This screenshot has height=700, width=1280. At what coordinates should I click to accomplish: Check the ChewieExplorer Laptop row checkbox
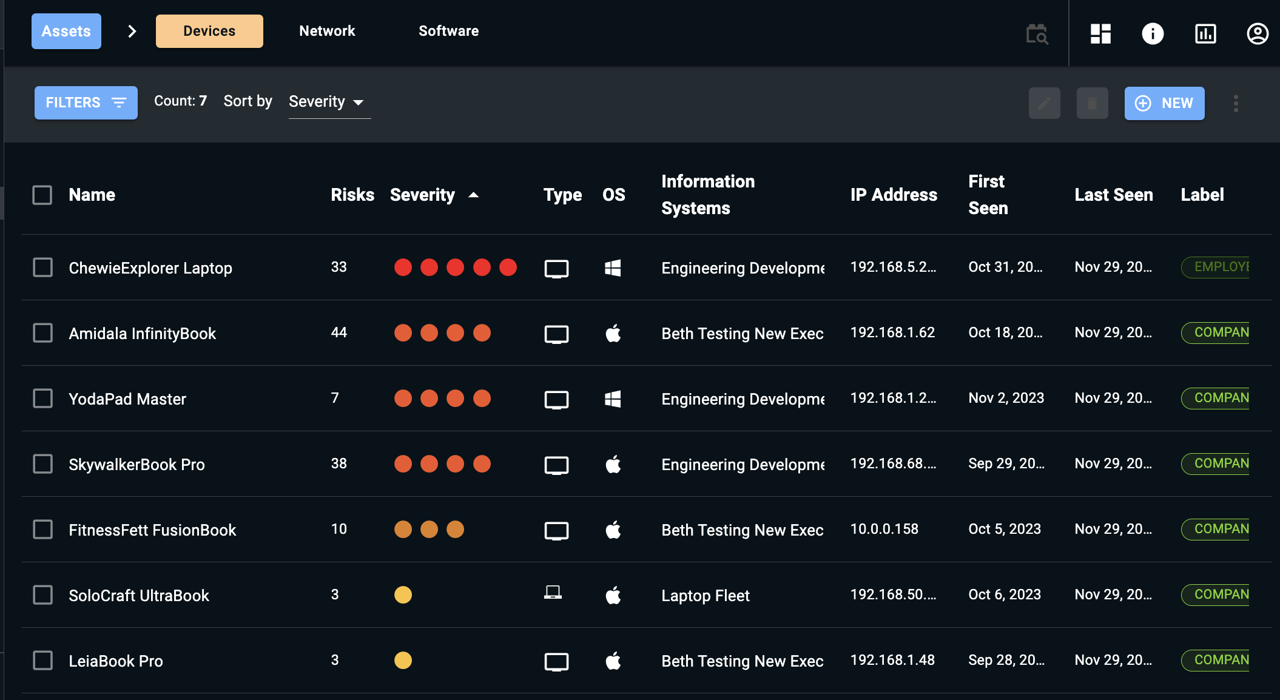pos(43,267)
